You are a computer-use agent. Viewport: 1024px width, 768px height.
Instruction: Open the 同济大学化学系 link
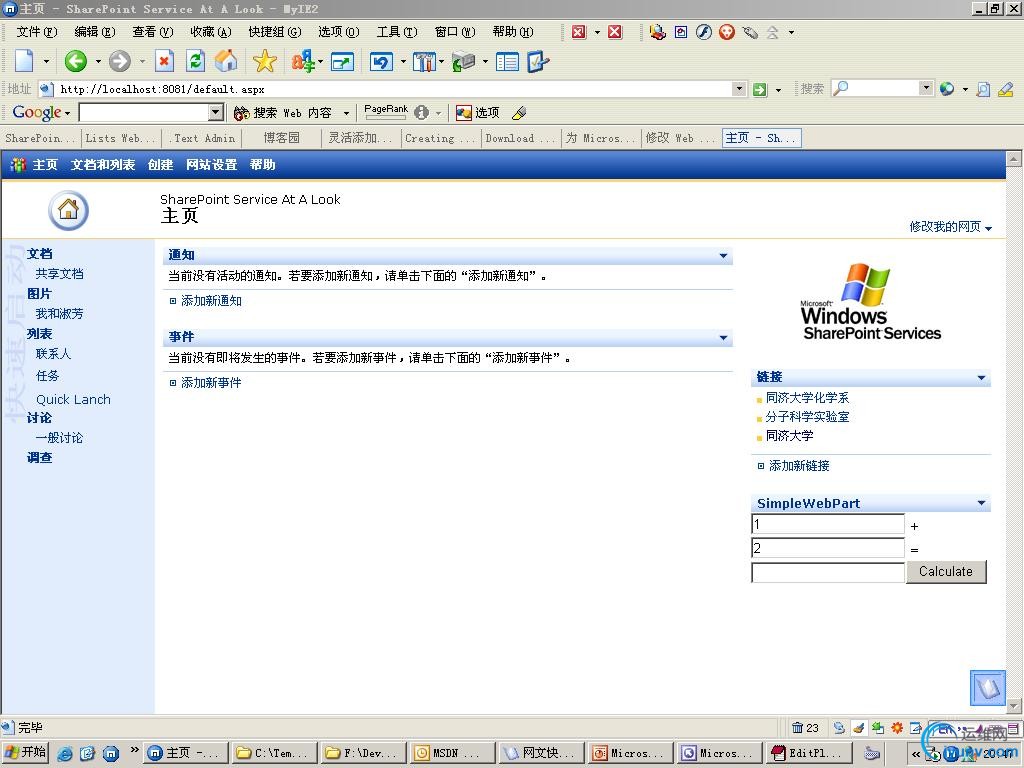(x=807, y=398)
